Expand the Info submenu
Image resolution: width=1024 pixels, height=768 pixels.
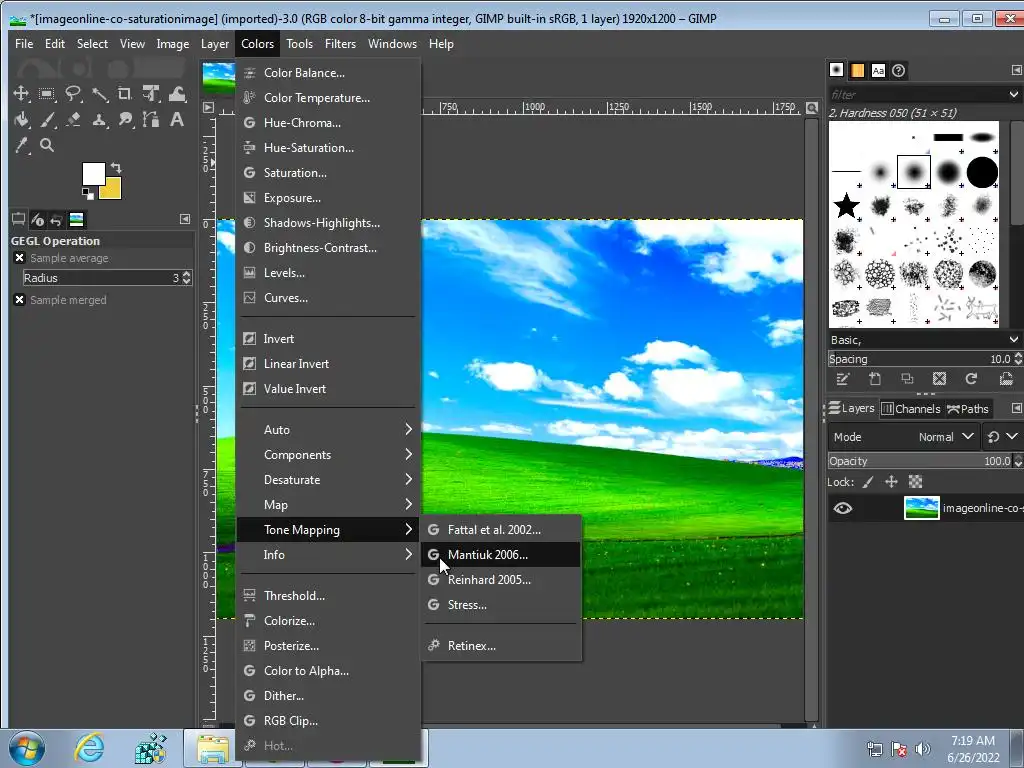click(328, 554)
